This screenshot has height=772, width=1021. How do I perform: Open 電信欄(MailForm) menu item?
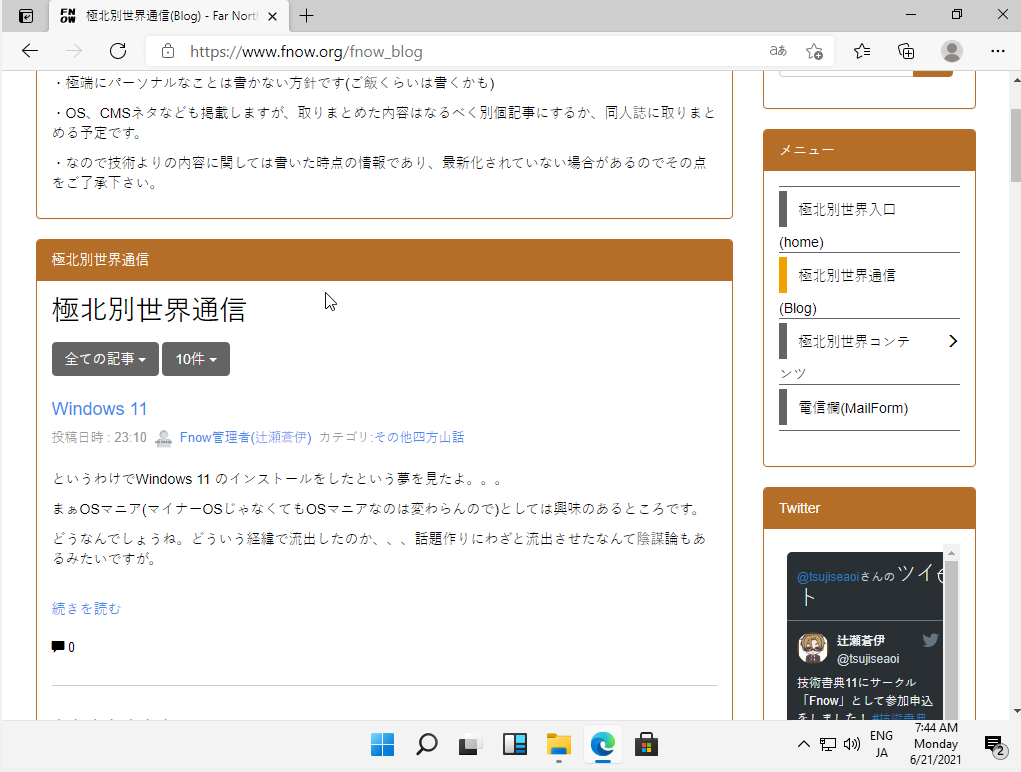(x=852, y=408)
